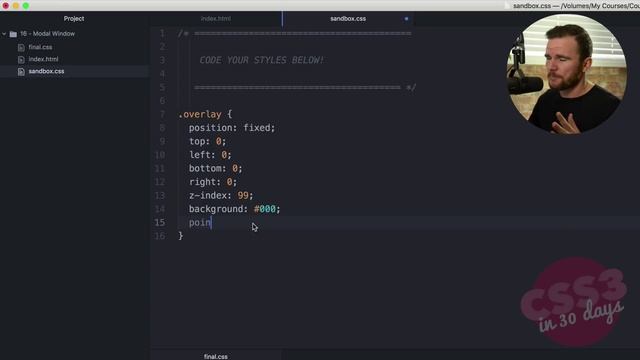Collapse the 16 - Modal Window folder

point(4,34)
